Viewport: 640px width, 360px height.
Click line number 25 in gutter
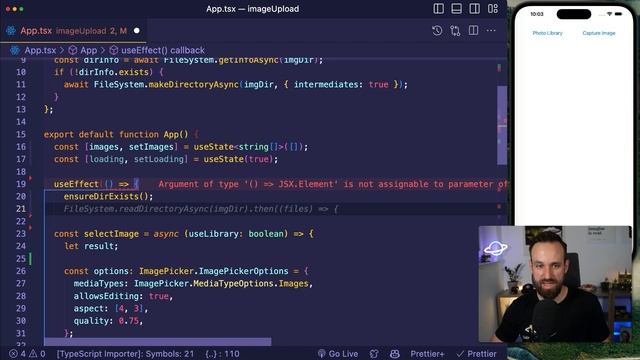(21, 259)
